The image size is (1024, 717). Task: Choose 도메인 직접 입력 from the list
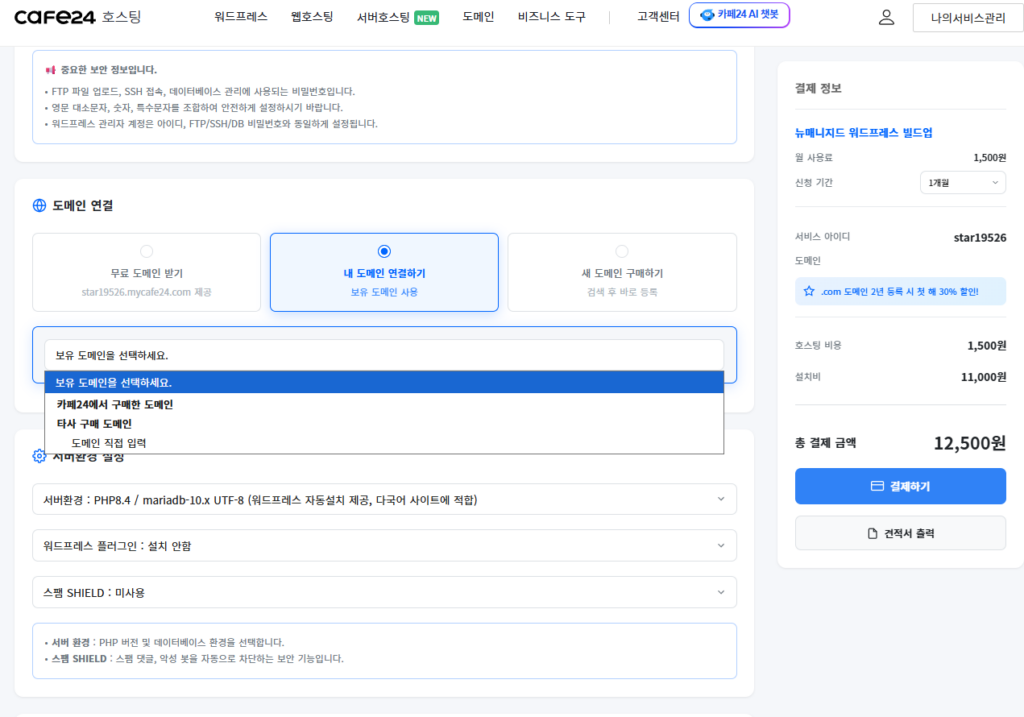click(109, 443)
